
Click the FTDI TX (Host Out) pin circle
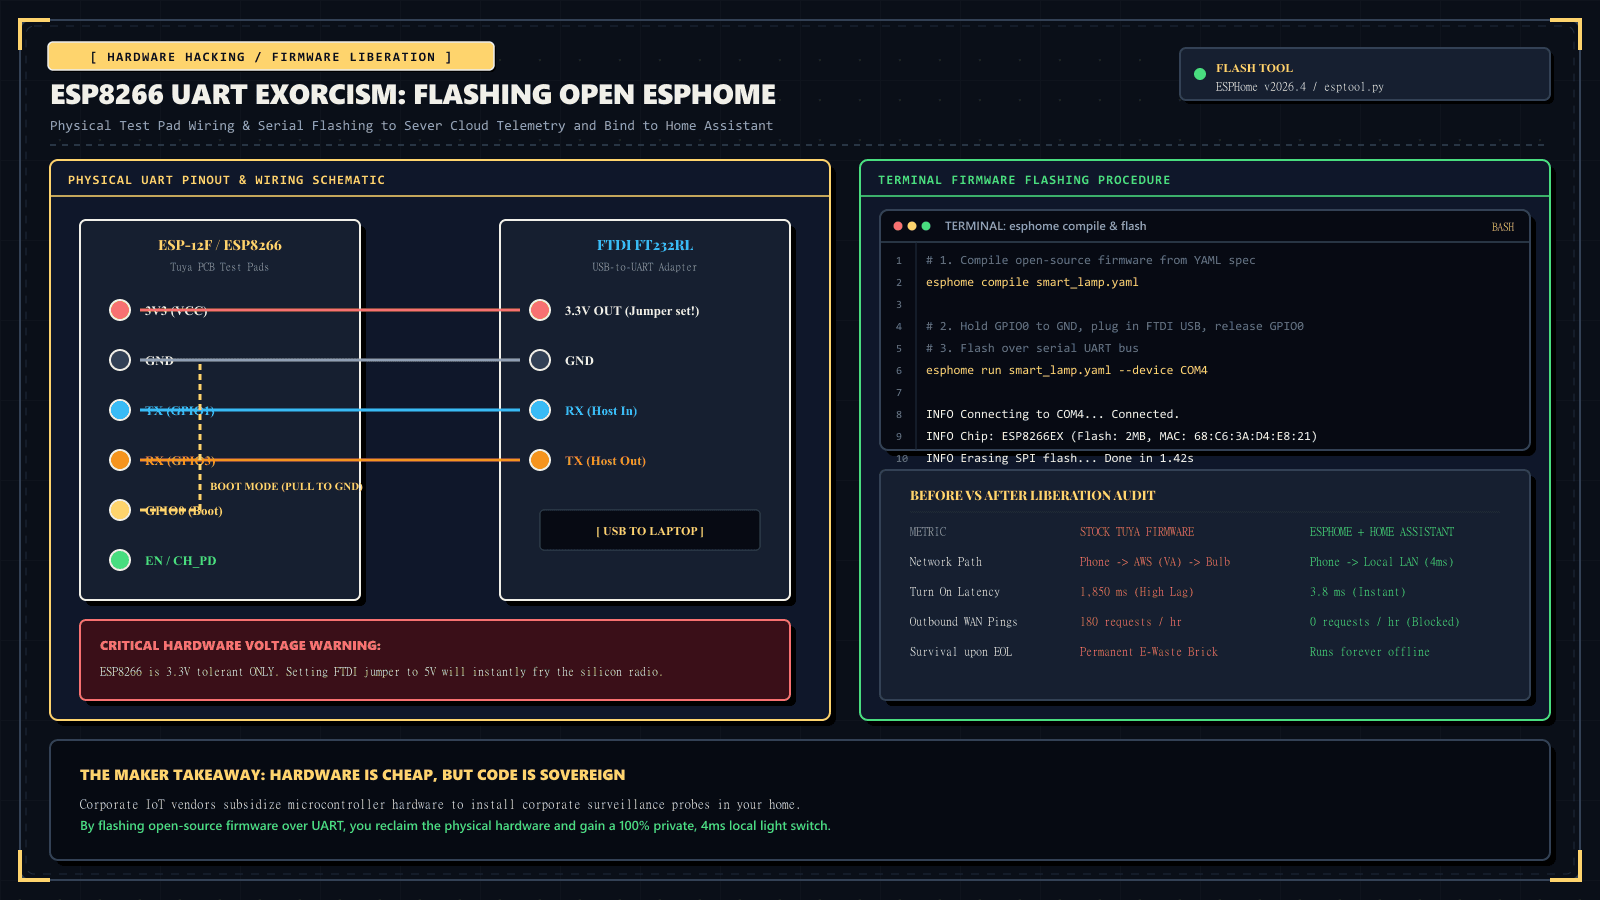pyautogui.click(x=540, y=460)
